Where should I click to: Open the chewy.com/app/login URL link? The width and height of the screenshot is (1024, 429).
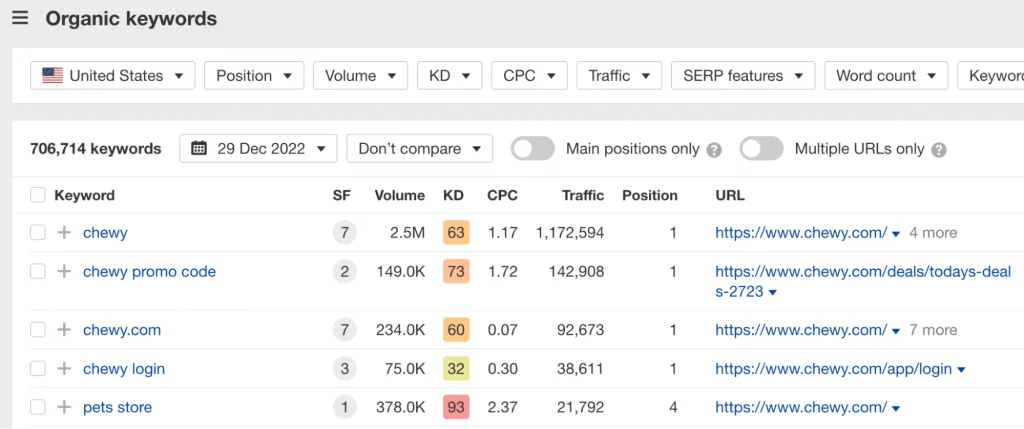833,369
